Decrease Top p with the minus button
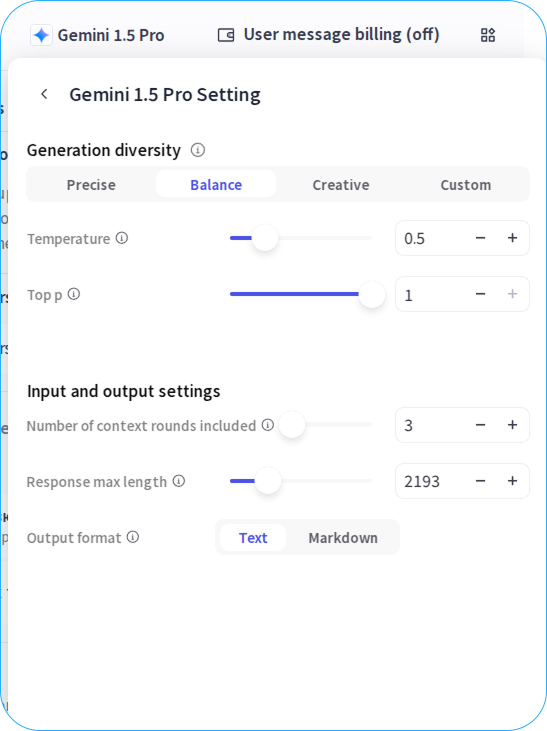 click(x=480, y=294)
